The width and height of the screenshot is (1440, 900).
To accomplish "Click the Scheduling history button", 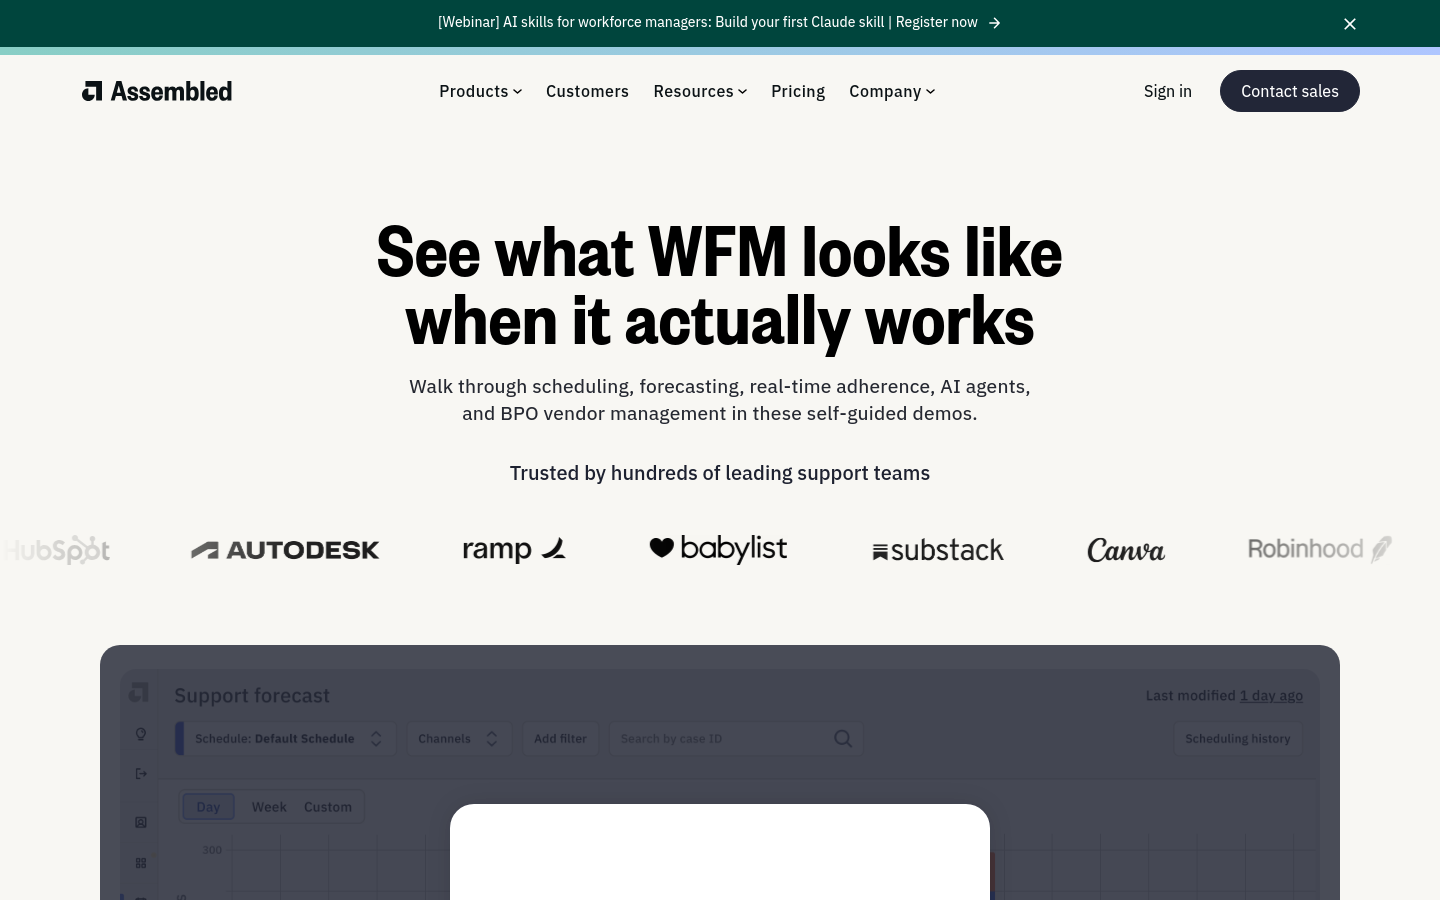I will coord(1238,739).
